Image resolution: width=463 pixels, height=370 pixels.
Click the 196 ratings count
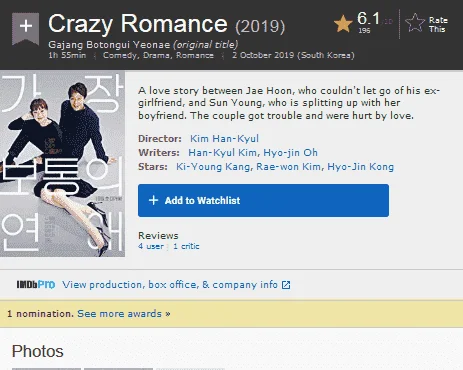[x=364, y=30]
